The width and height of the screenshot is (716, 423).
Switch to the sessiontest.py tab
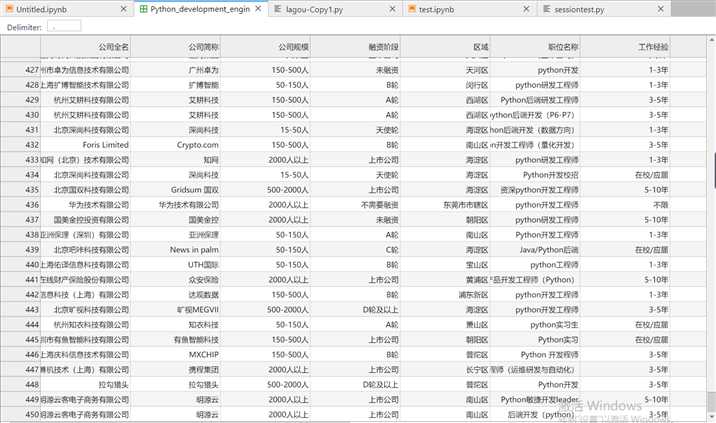604,9
